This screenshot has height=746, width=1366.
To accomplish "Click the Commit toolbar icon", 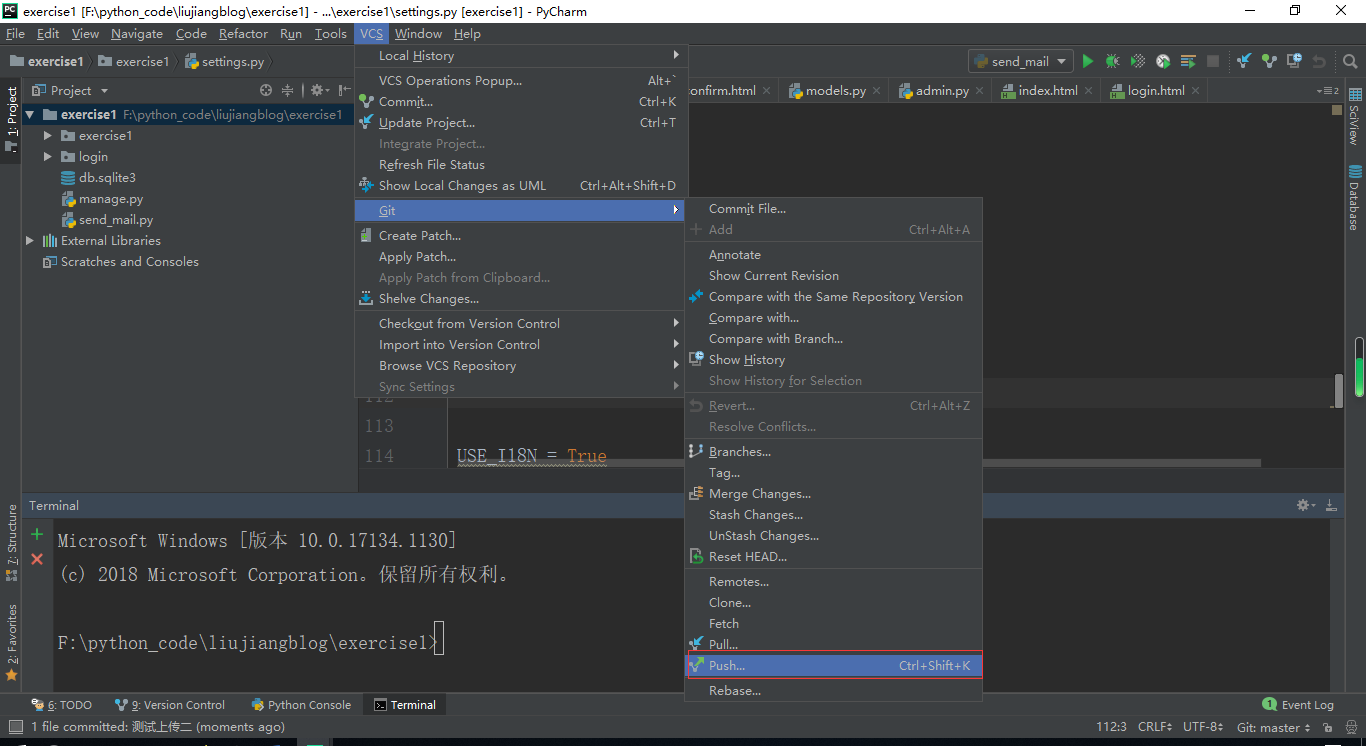I will 1269,61.
